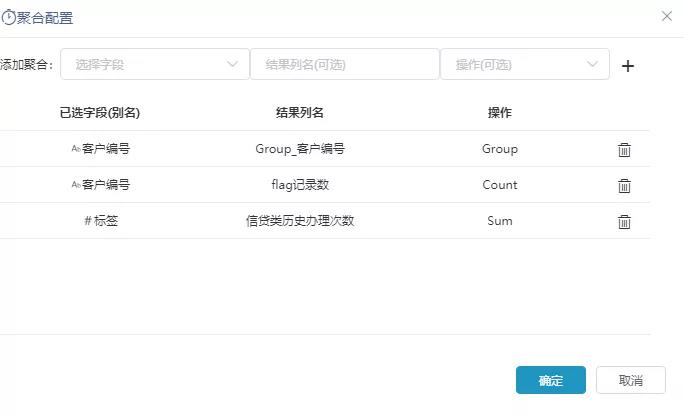The image size is (684, 415).
Task: Click the Group operation cell
Action: pyautogui.click(x=500, y=149)
